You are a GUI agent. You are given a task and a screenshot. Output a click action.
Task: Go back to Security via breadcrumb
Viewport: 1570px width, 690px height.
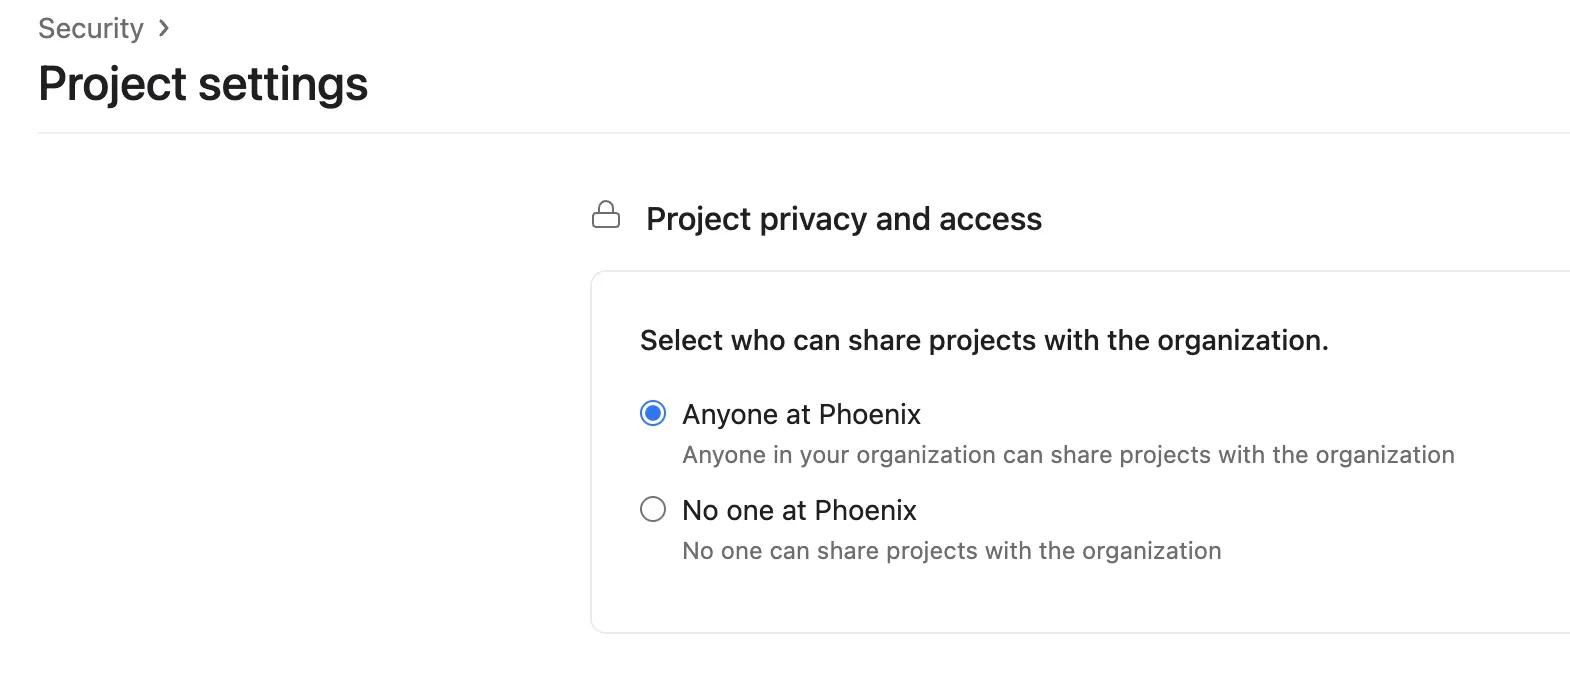[91, 29]
